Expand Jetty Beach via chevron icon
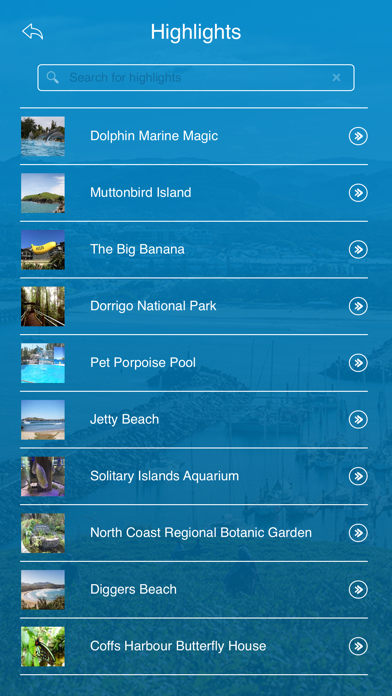392x696 pixels. click(358, 419)
